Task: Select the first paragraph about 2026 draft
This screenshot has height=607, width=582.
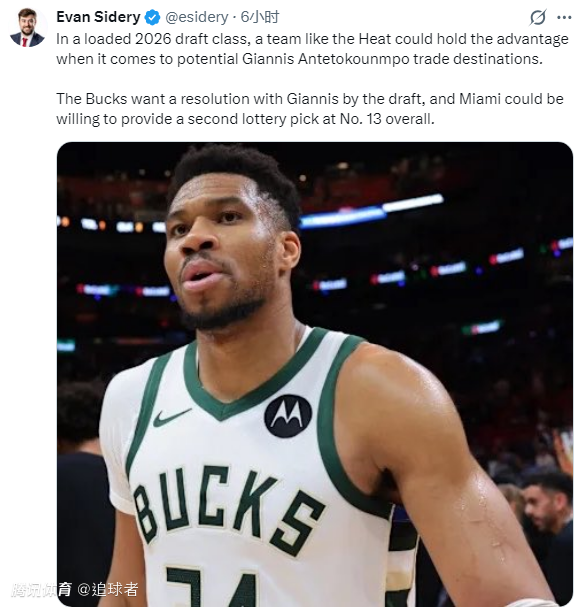Action: click(x=312, y=49)
